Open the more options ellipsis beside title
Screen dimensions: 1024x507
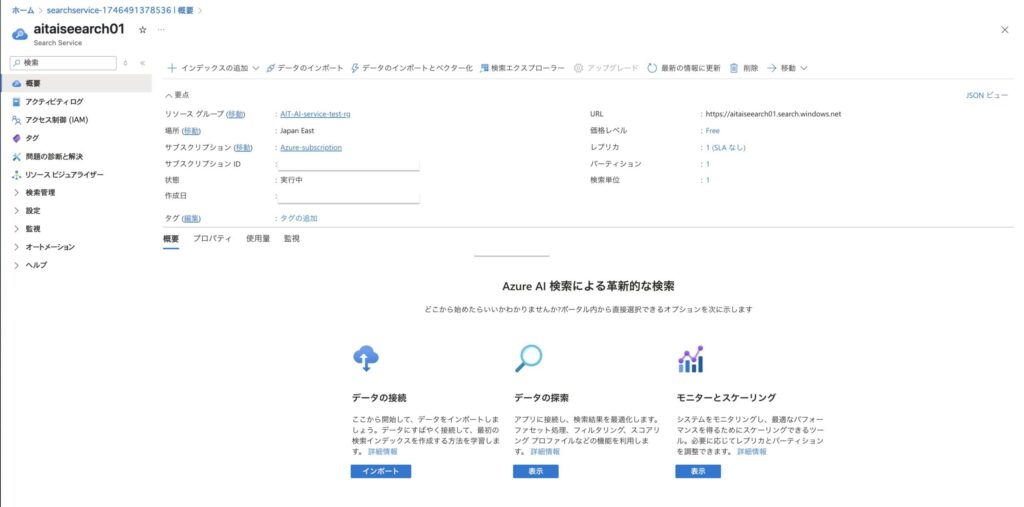161,30
